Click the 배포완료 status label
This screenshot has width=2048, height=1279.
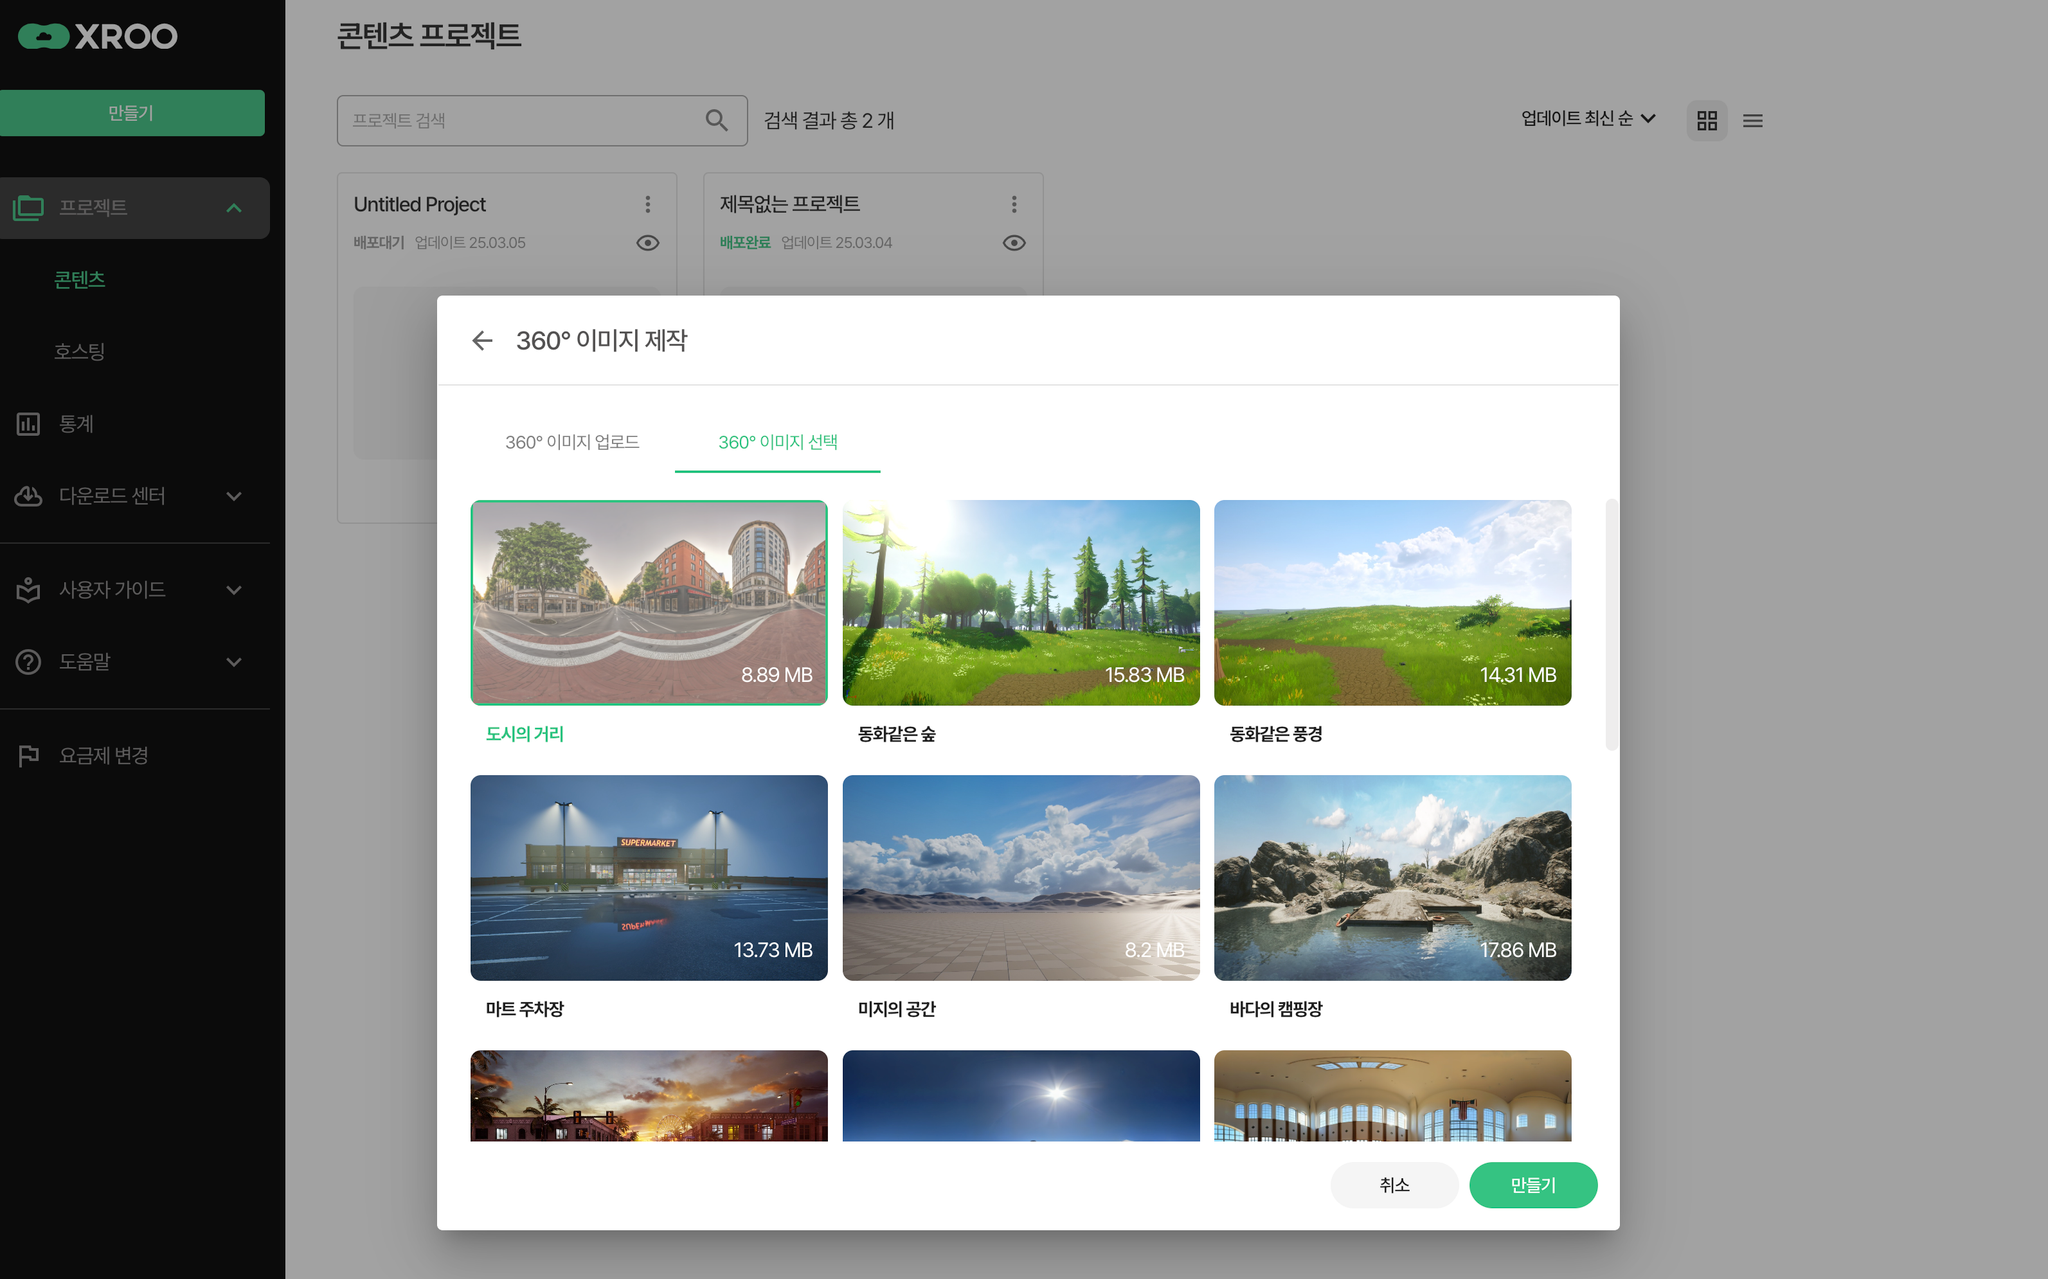pos(745,243)
